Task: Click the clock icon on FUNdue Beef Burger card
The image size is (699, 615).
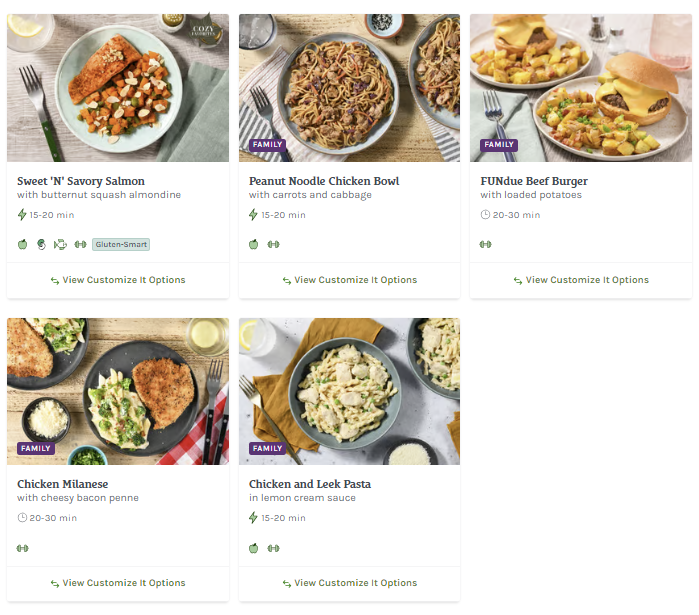Action: pyautogui.click(x=485, y=215)
